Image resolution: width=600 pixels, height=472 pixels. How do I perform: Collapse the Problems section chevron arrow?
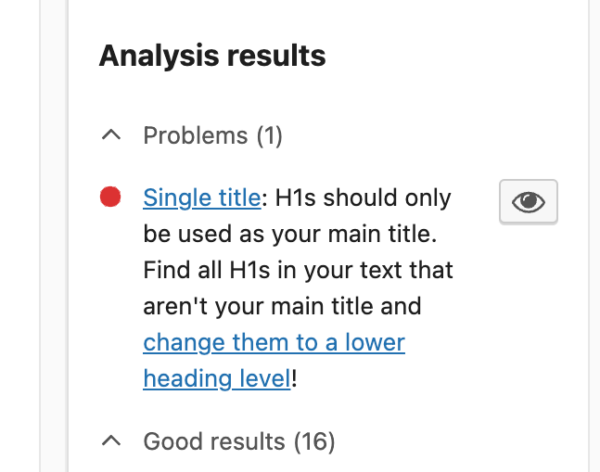(x=113, y=135)
